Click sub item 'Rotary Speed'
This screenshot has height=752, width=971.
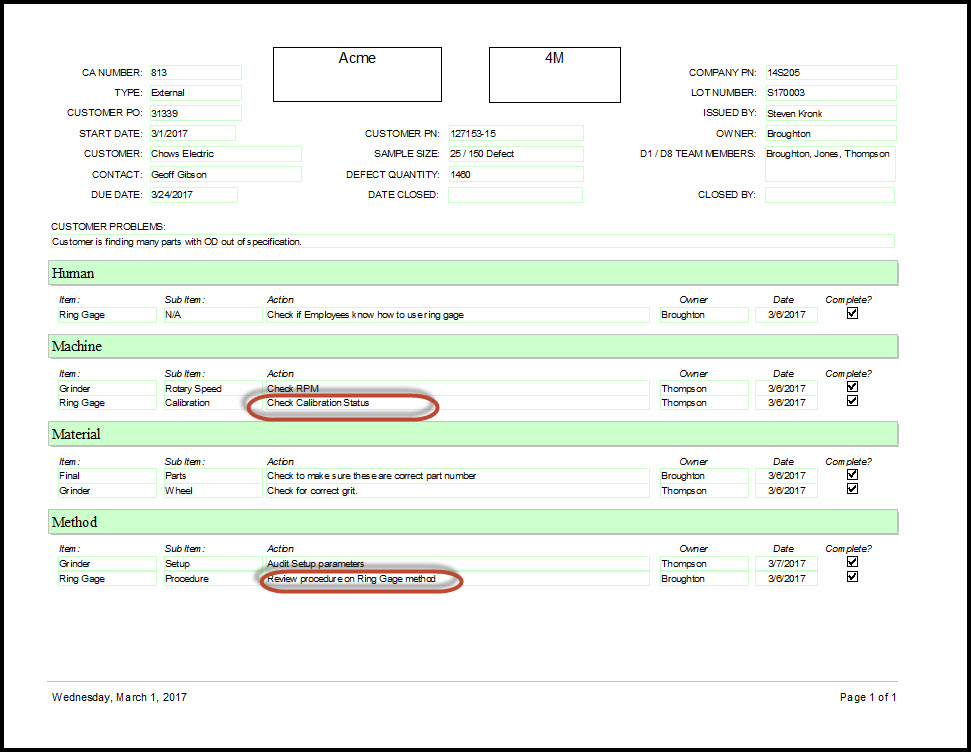click(x=212, y=388)
